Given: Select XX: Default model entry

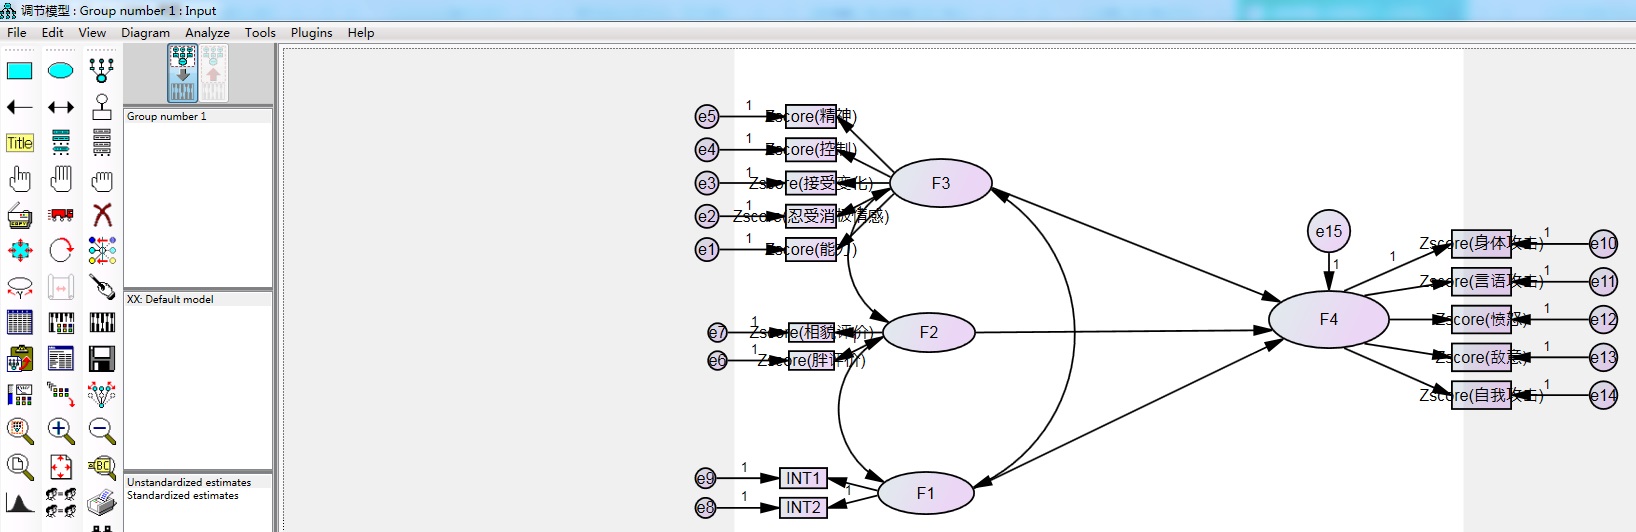Looking at the screenshot, I should (x=170, y=299).
